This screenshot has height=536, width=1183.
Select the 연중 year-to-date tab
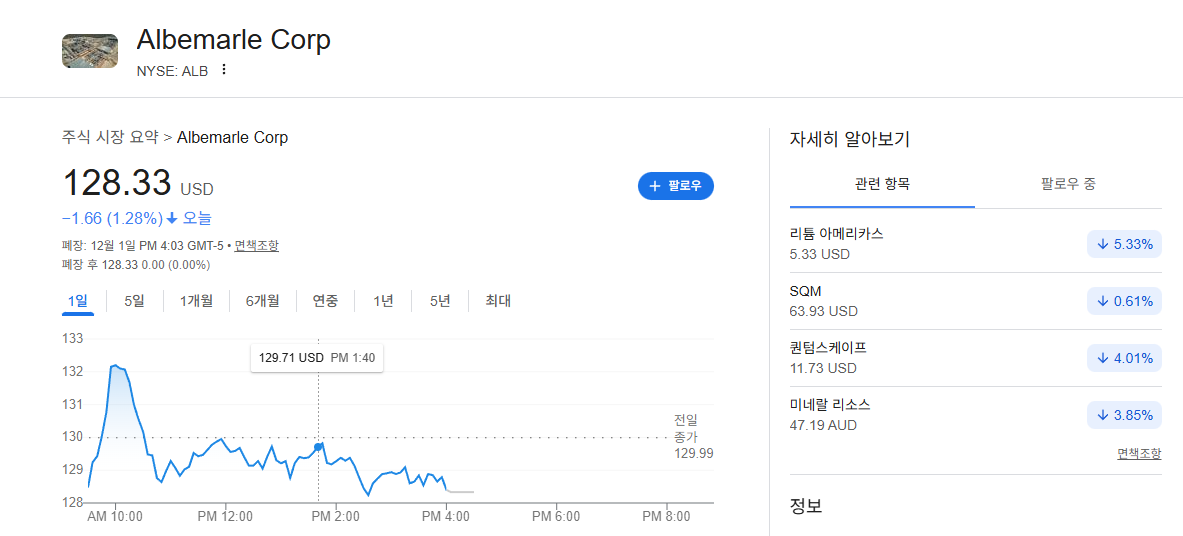326,301
